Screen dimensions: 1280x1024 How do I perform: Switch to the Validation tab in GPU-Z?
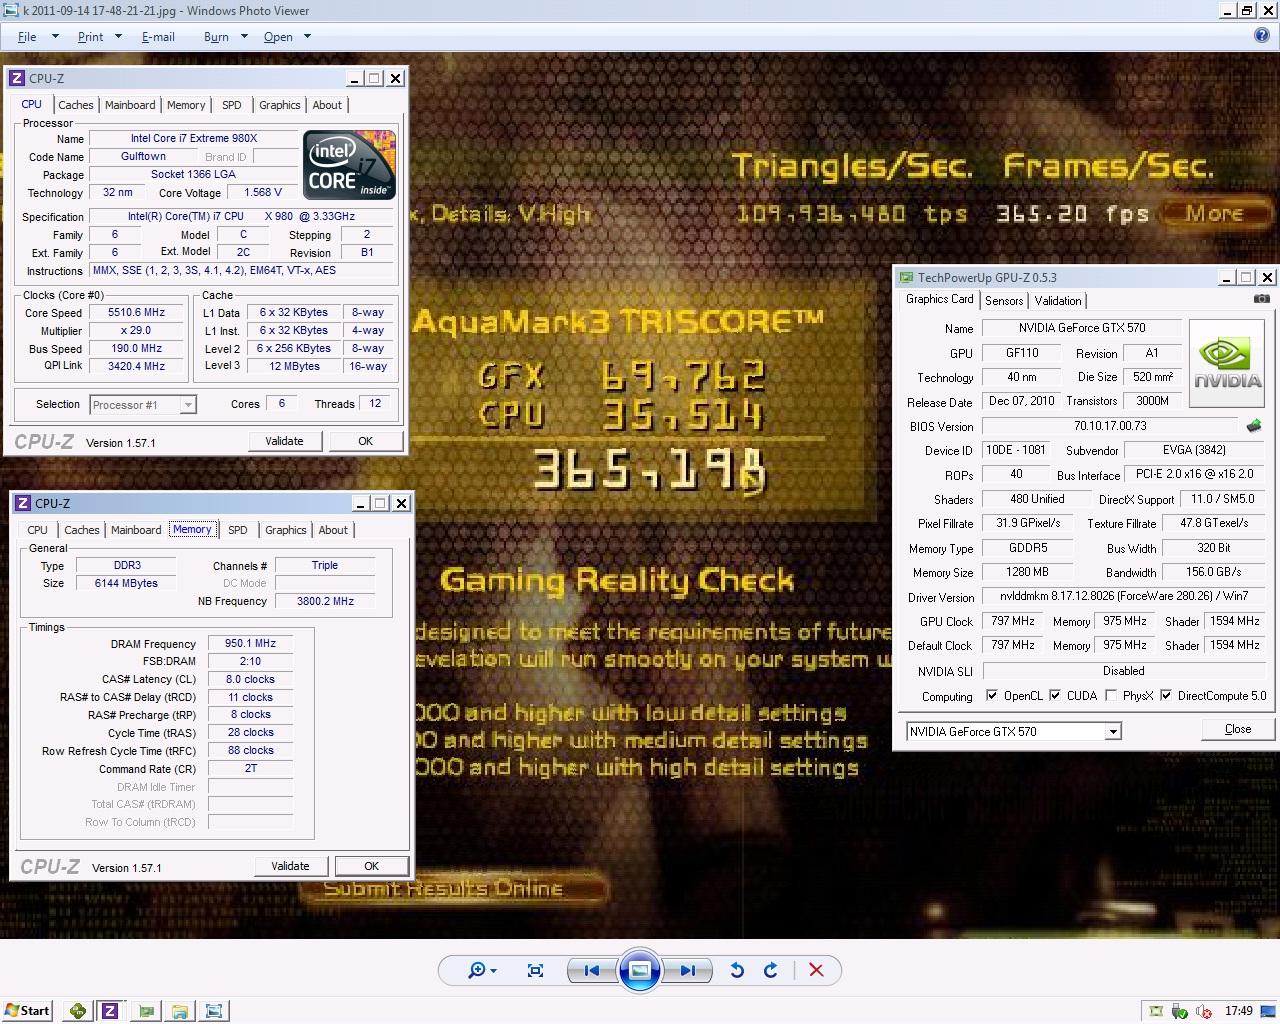click(1058, 301)
